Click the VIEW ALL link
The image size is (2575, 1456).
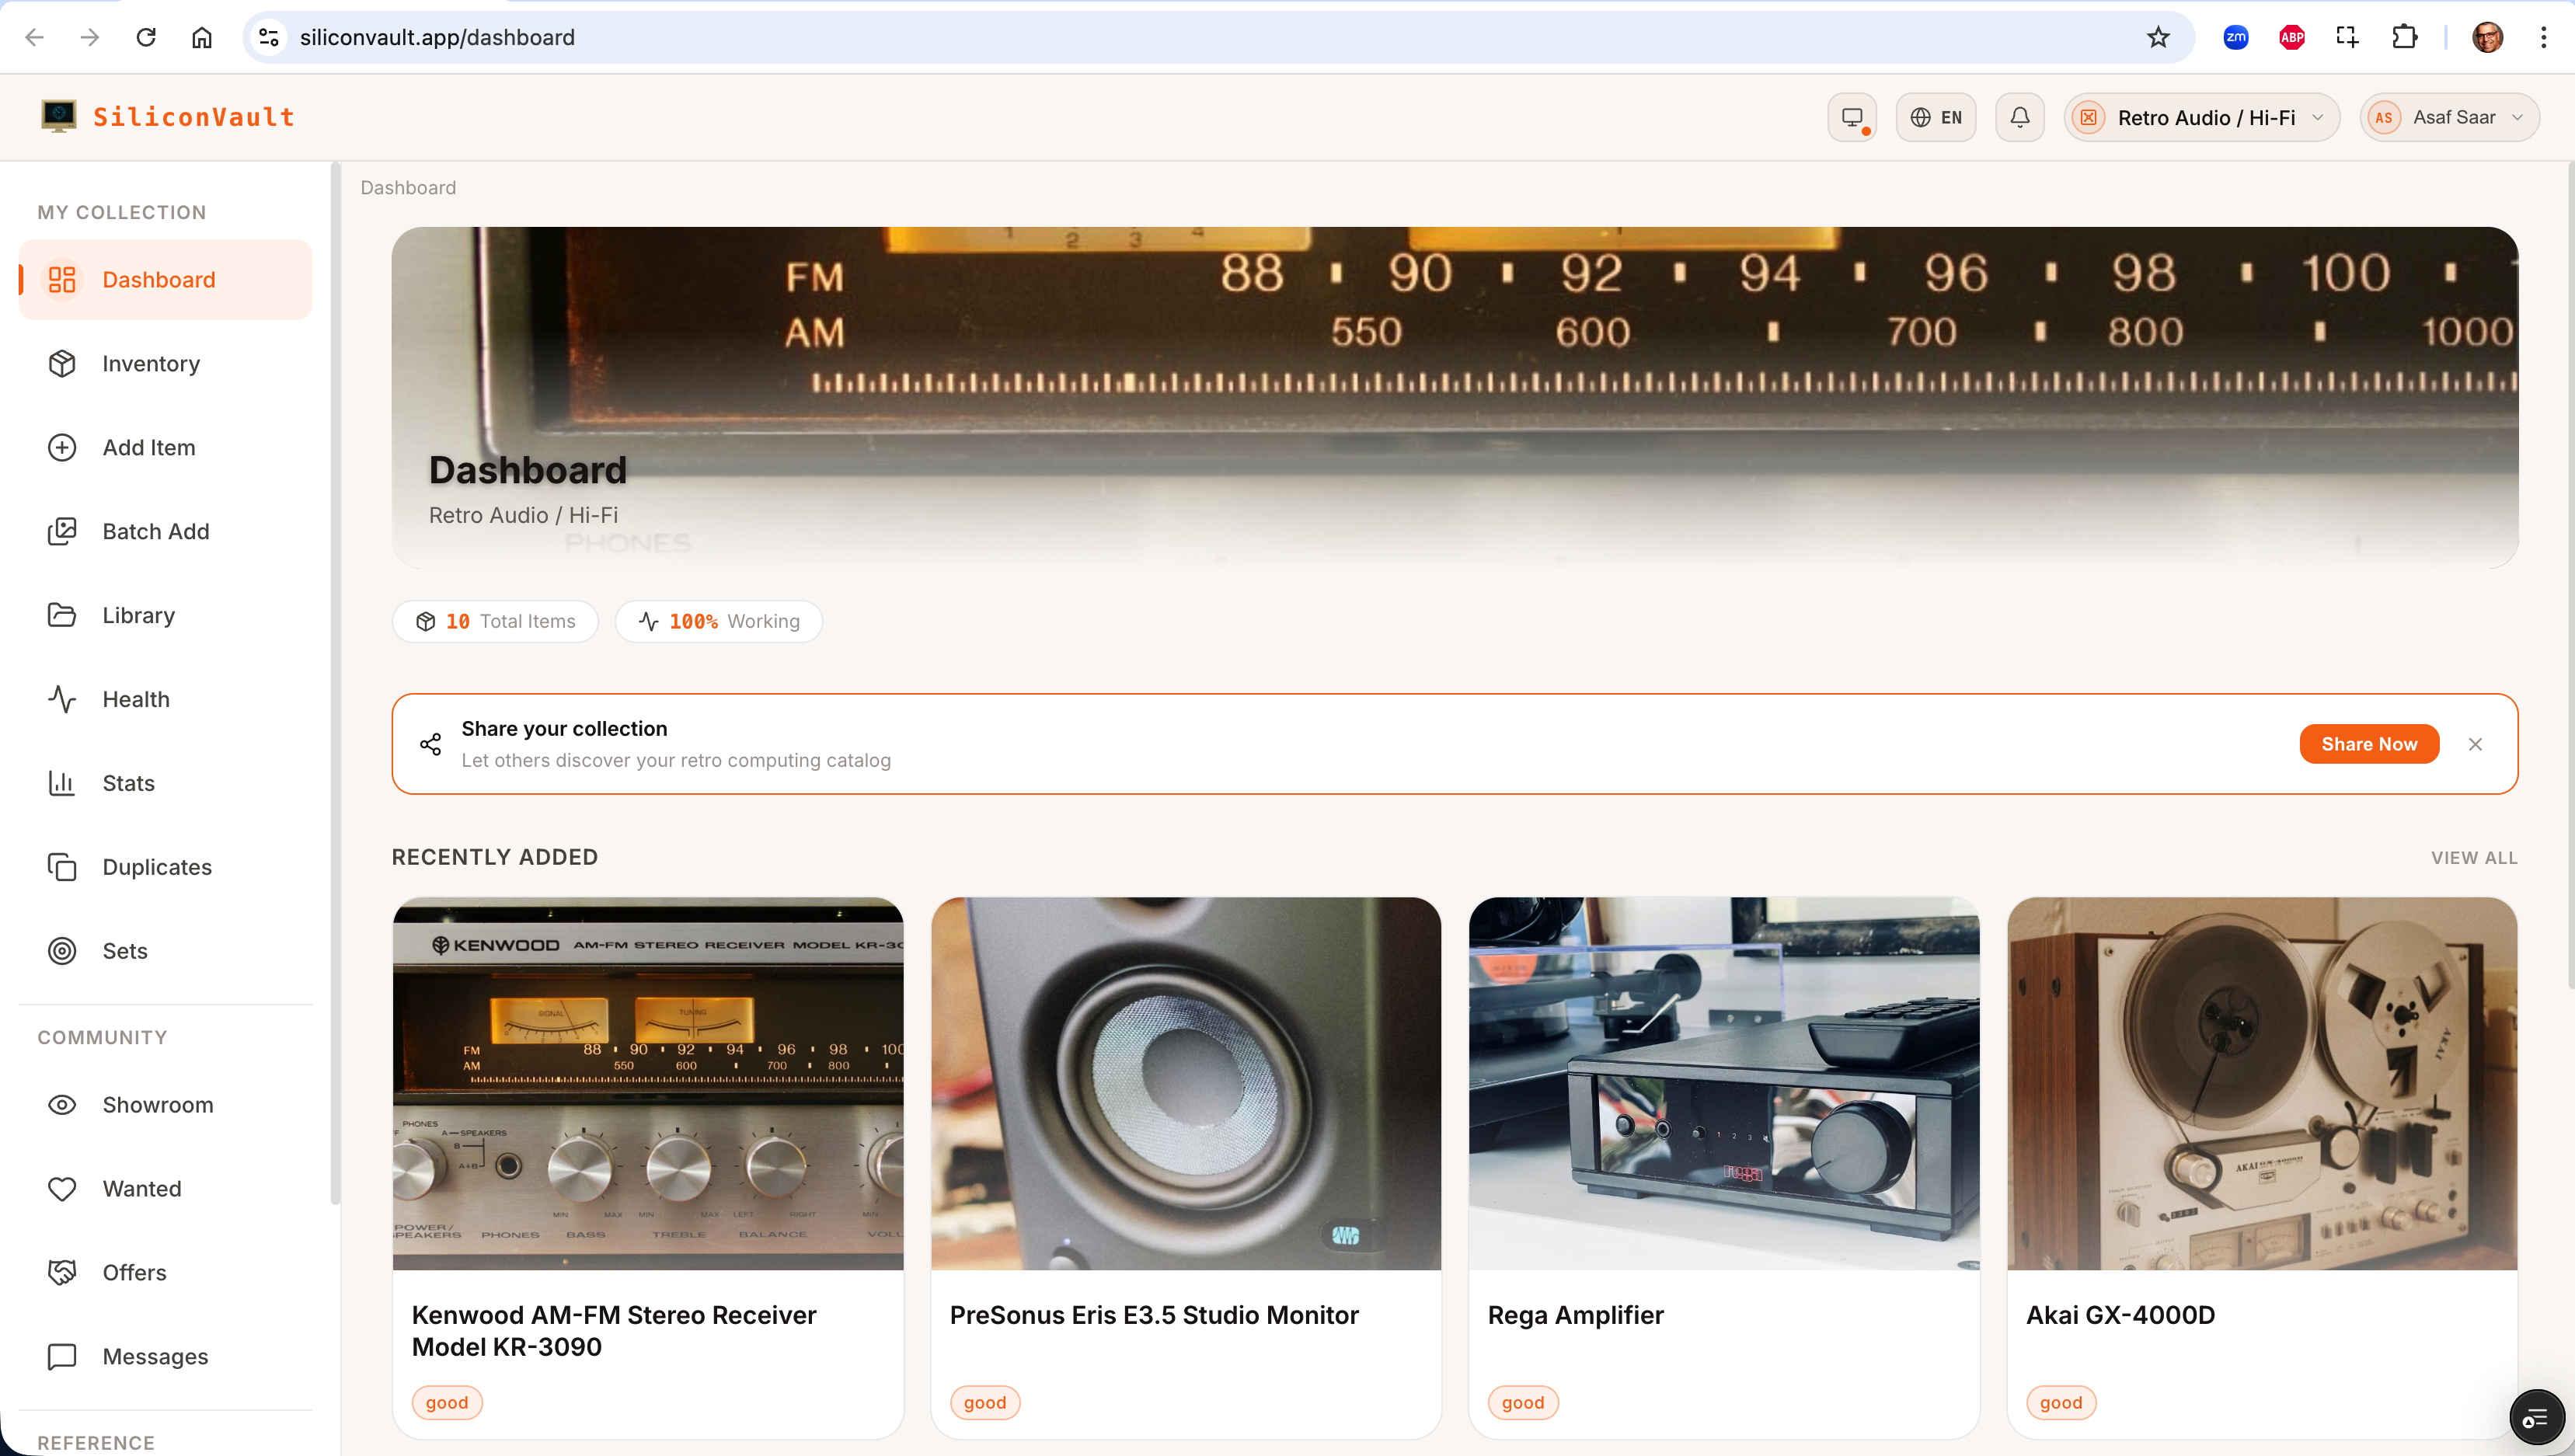point(2473,857)
